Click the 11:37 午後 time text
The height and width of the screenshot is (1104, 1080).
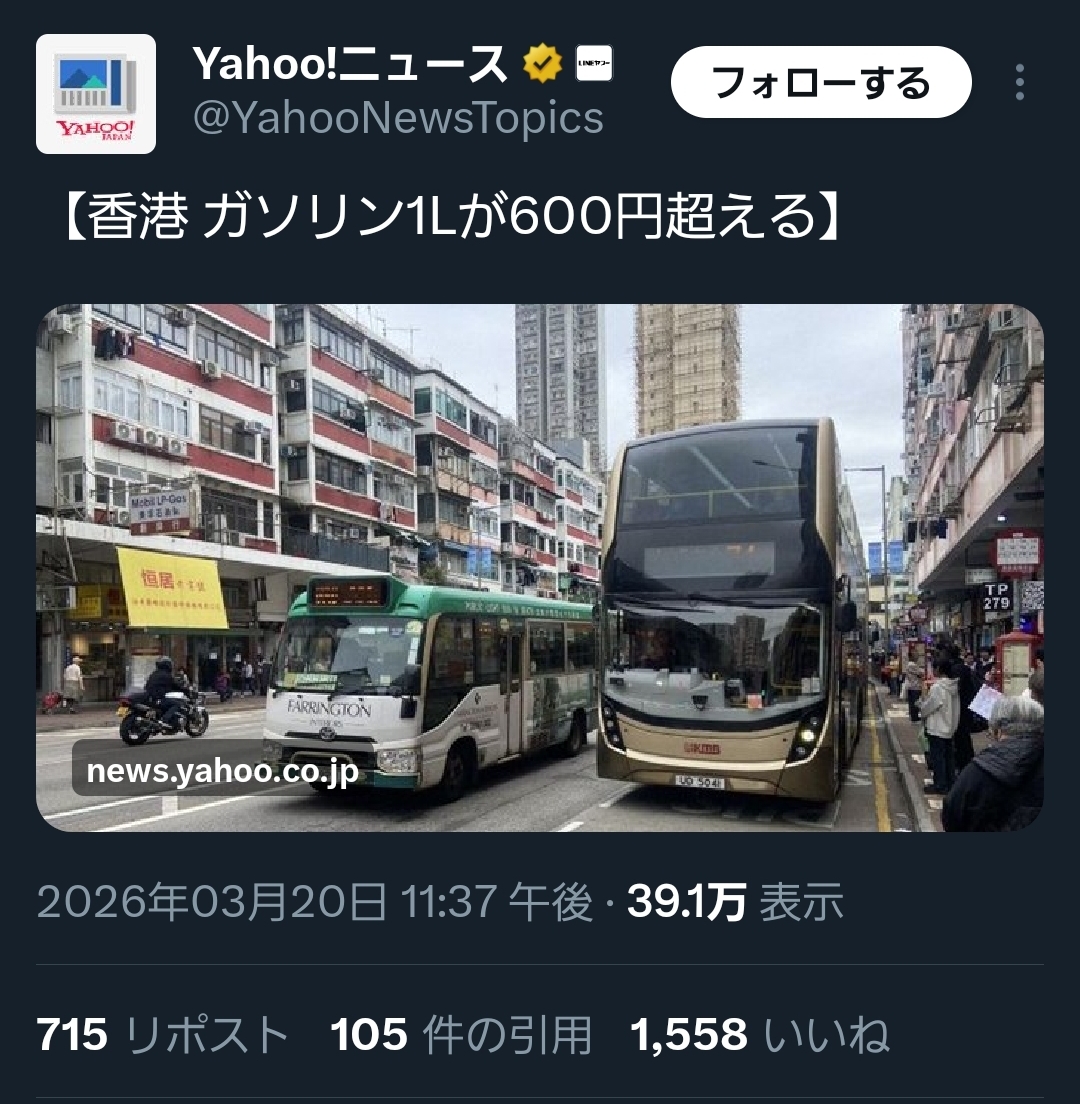pyautogui.click(x=496, y=901)
